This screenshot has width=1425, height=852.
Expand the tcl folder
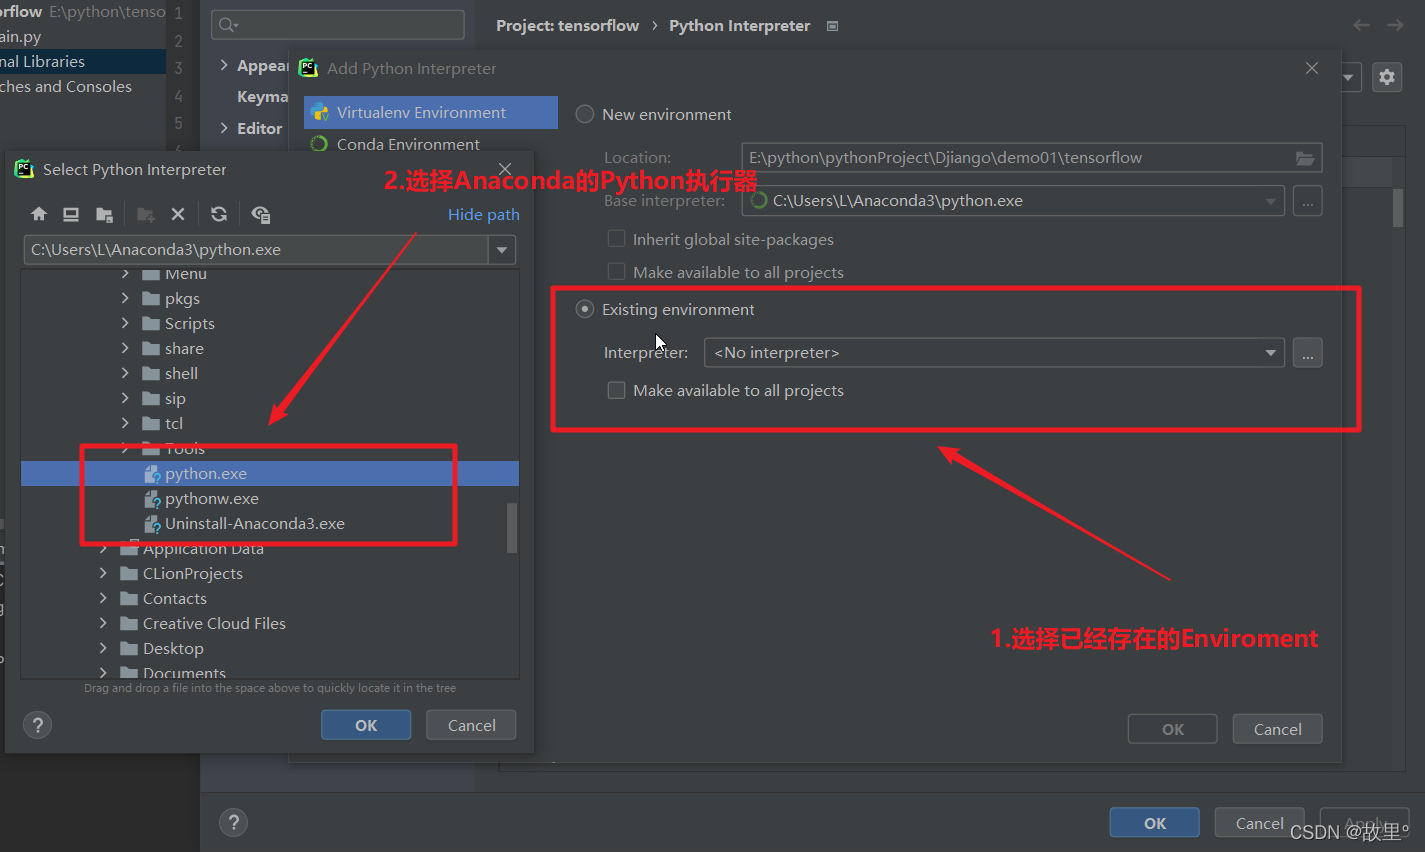125,423
